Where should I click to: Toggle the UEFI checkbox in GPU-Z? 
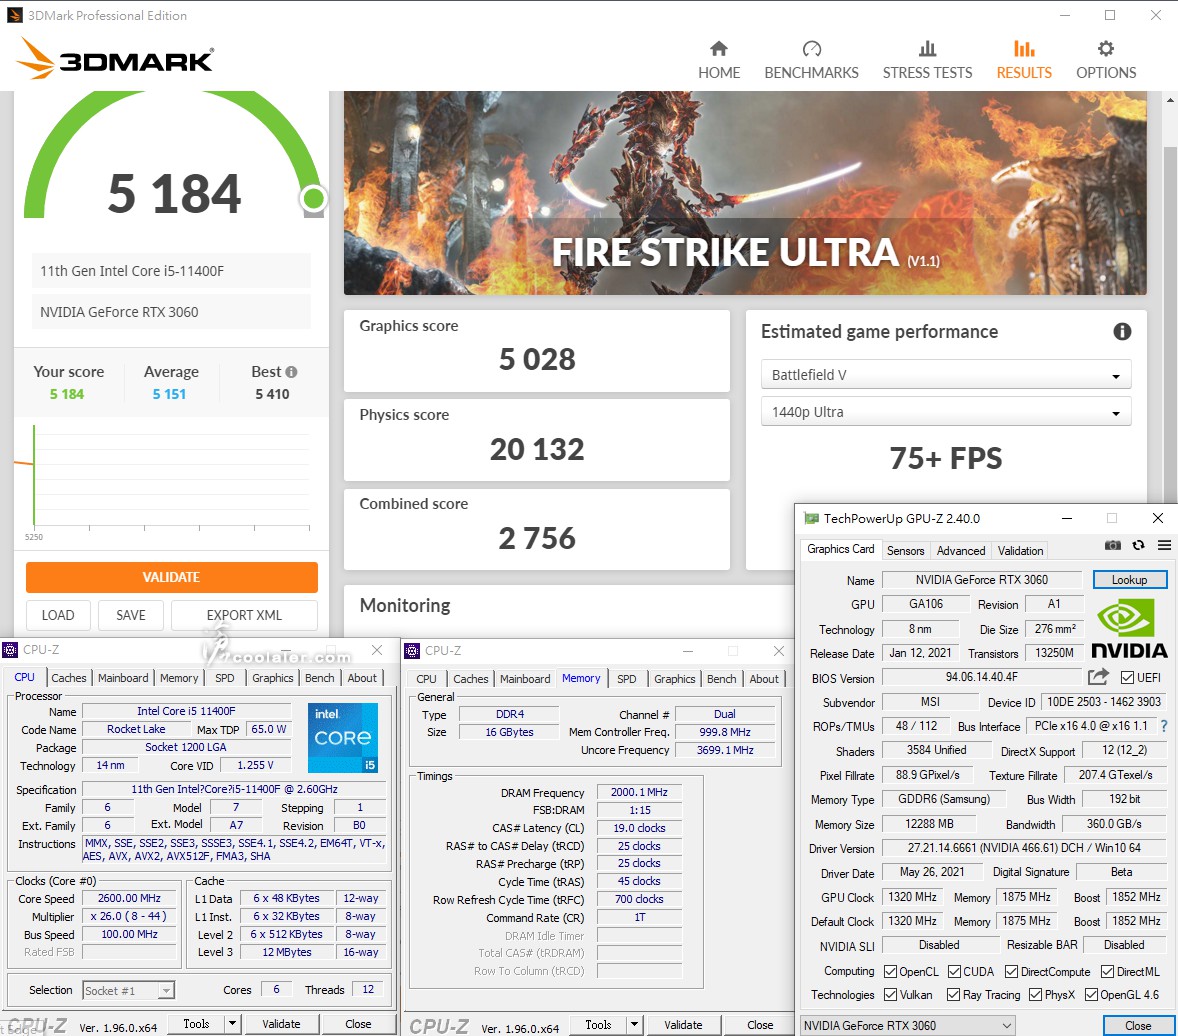[x=1127, y=678]
